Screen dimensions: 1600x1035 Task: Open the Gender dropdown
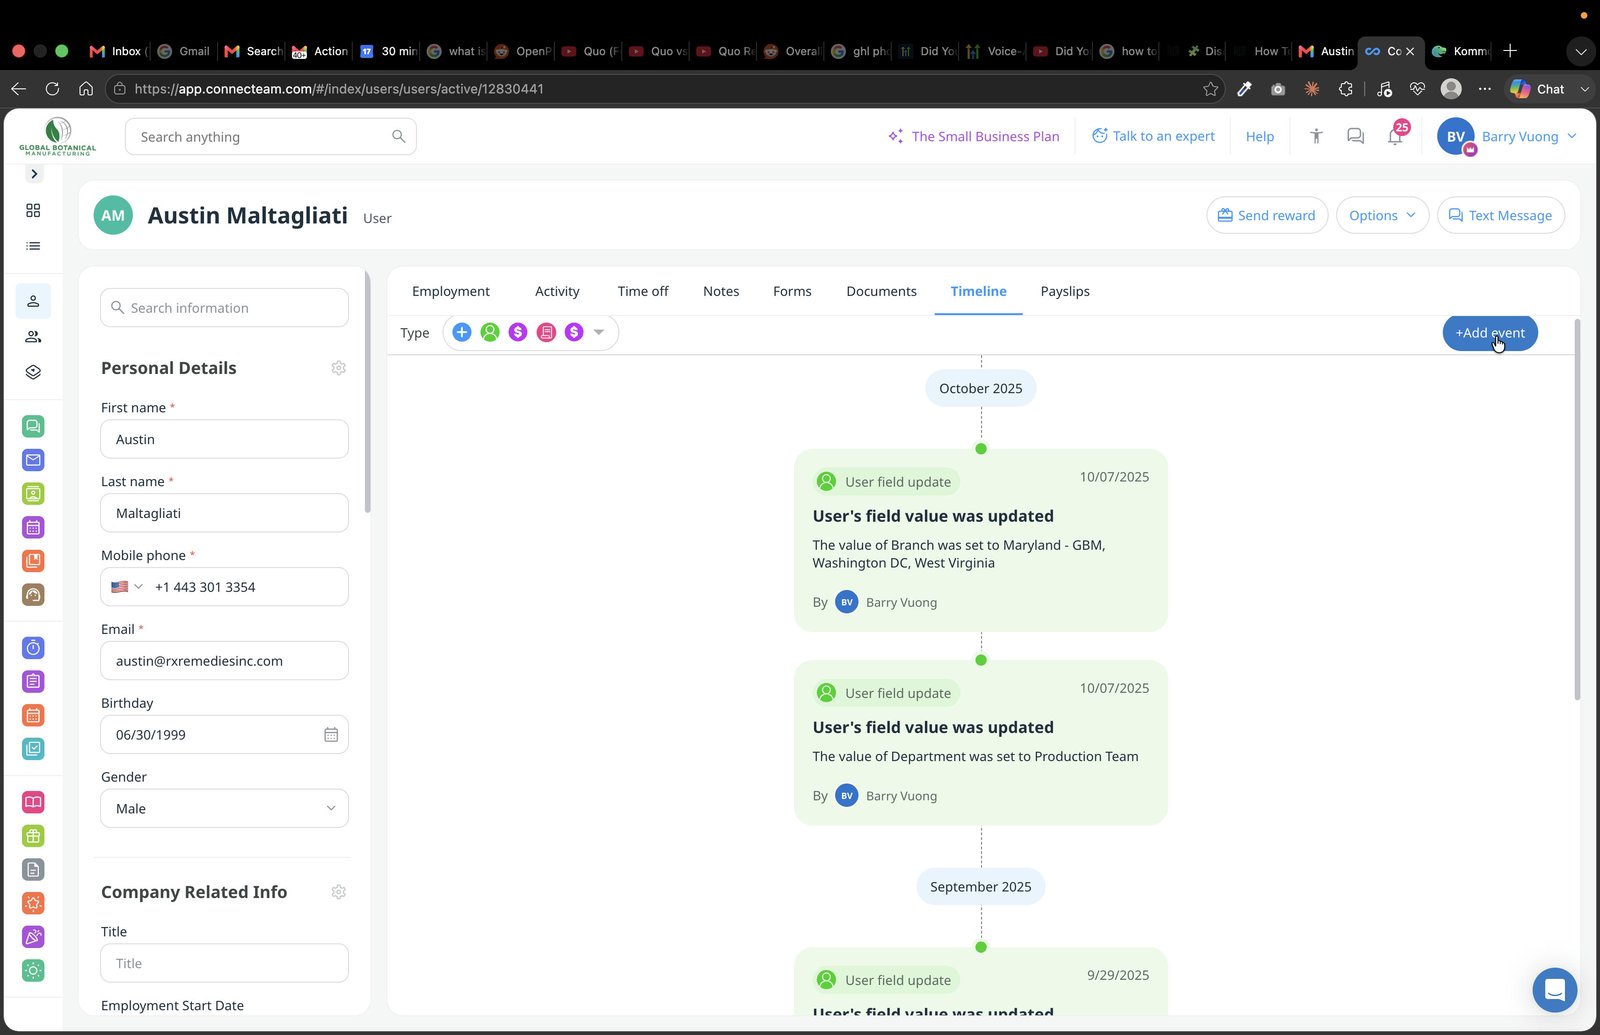[x=224, y=808]
